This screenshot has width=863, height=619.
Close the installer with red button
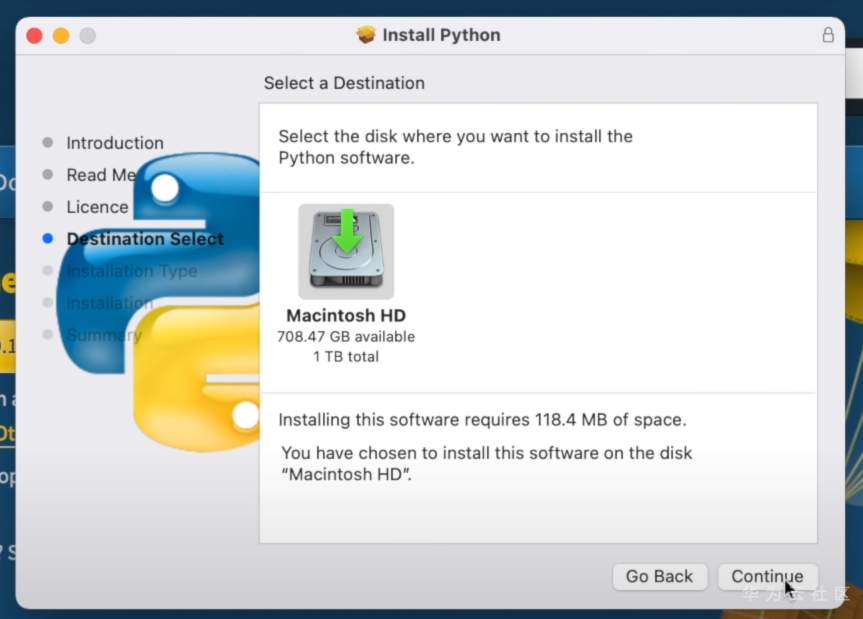(x=34, y=35)
